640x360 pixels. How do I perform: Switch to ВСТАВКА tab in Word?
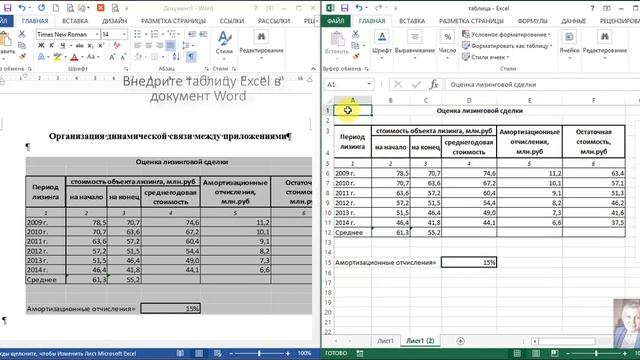coord(75,21)
